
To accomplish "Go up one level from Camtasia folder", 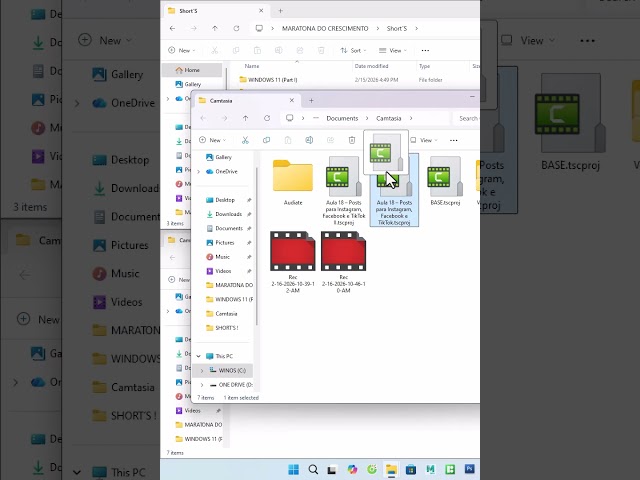I will (245, 118).
